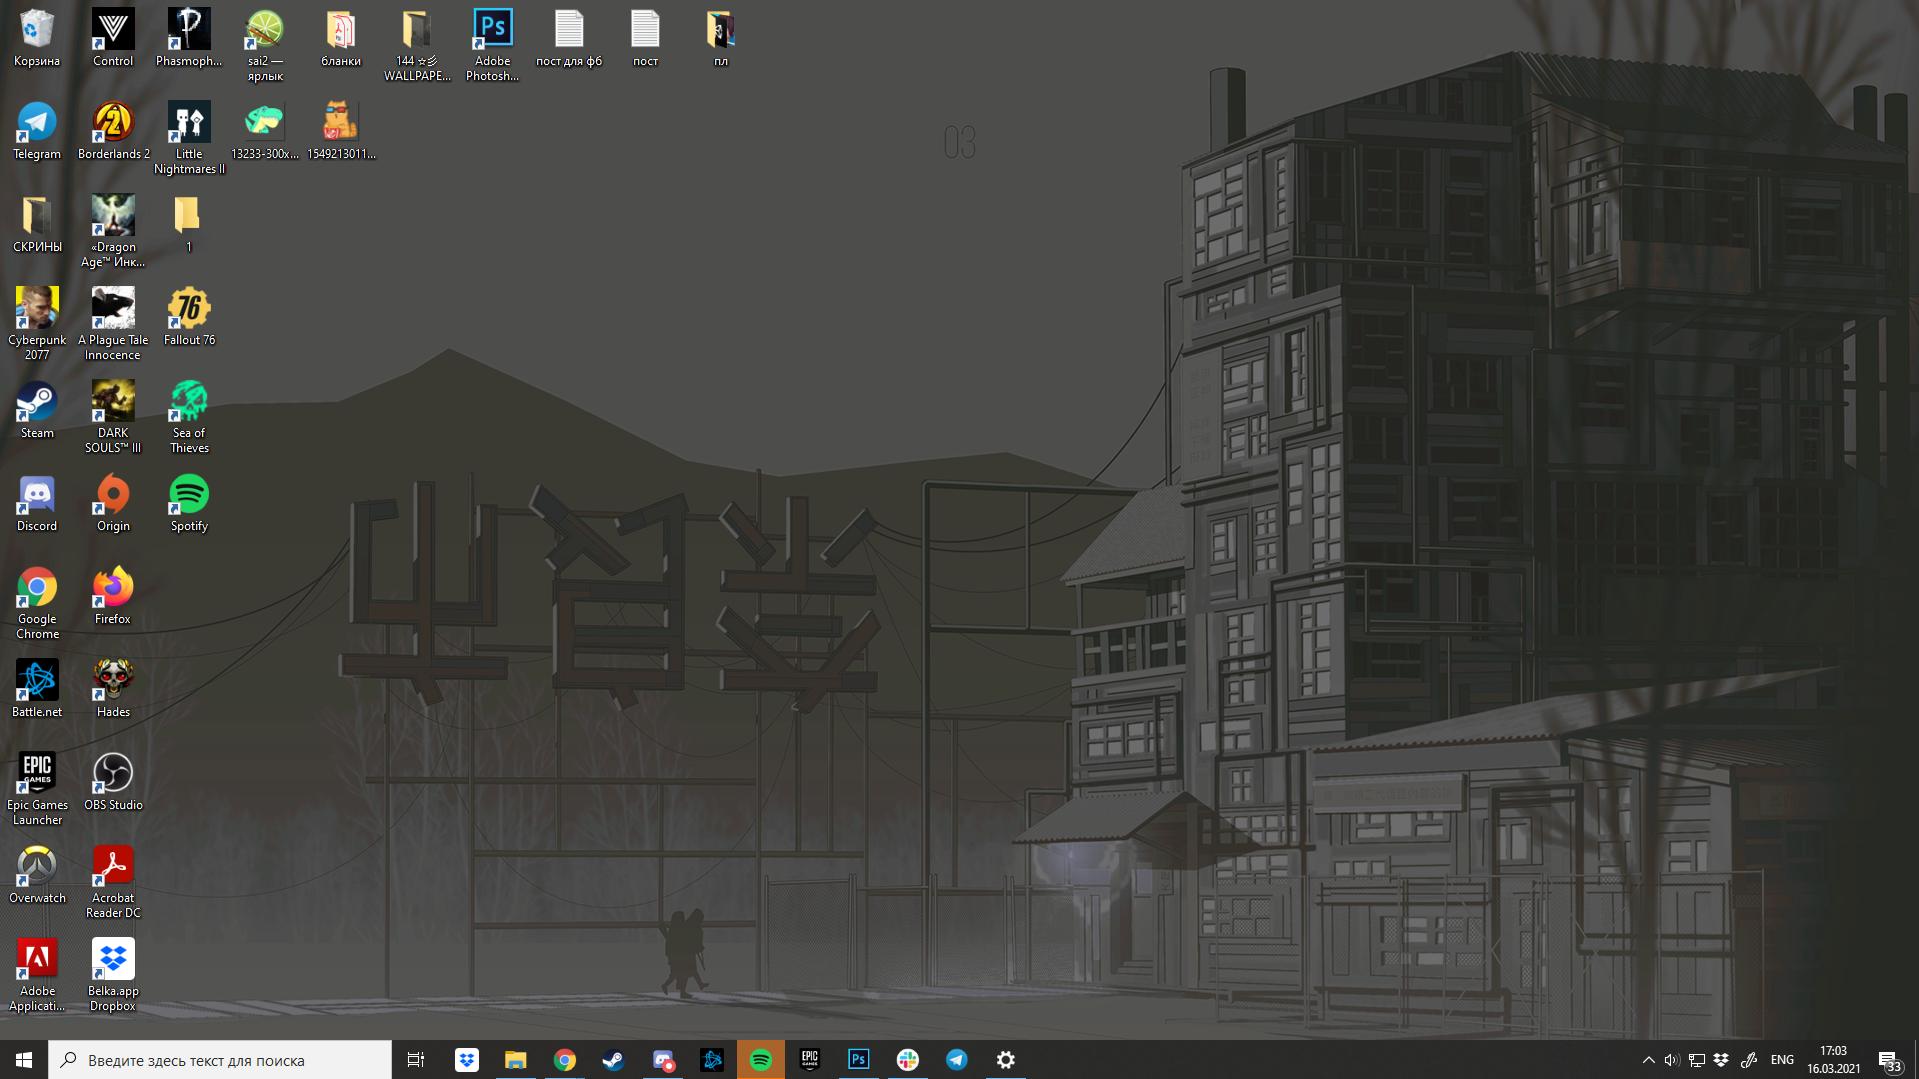1919x1079 pixels.
Task: Show hidden tray icons
Action: point(1648,1060)
